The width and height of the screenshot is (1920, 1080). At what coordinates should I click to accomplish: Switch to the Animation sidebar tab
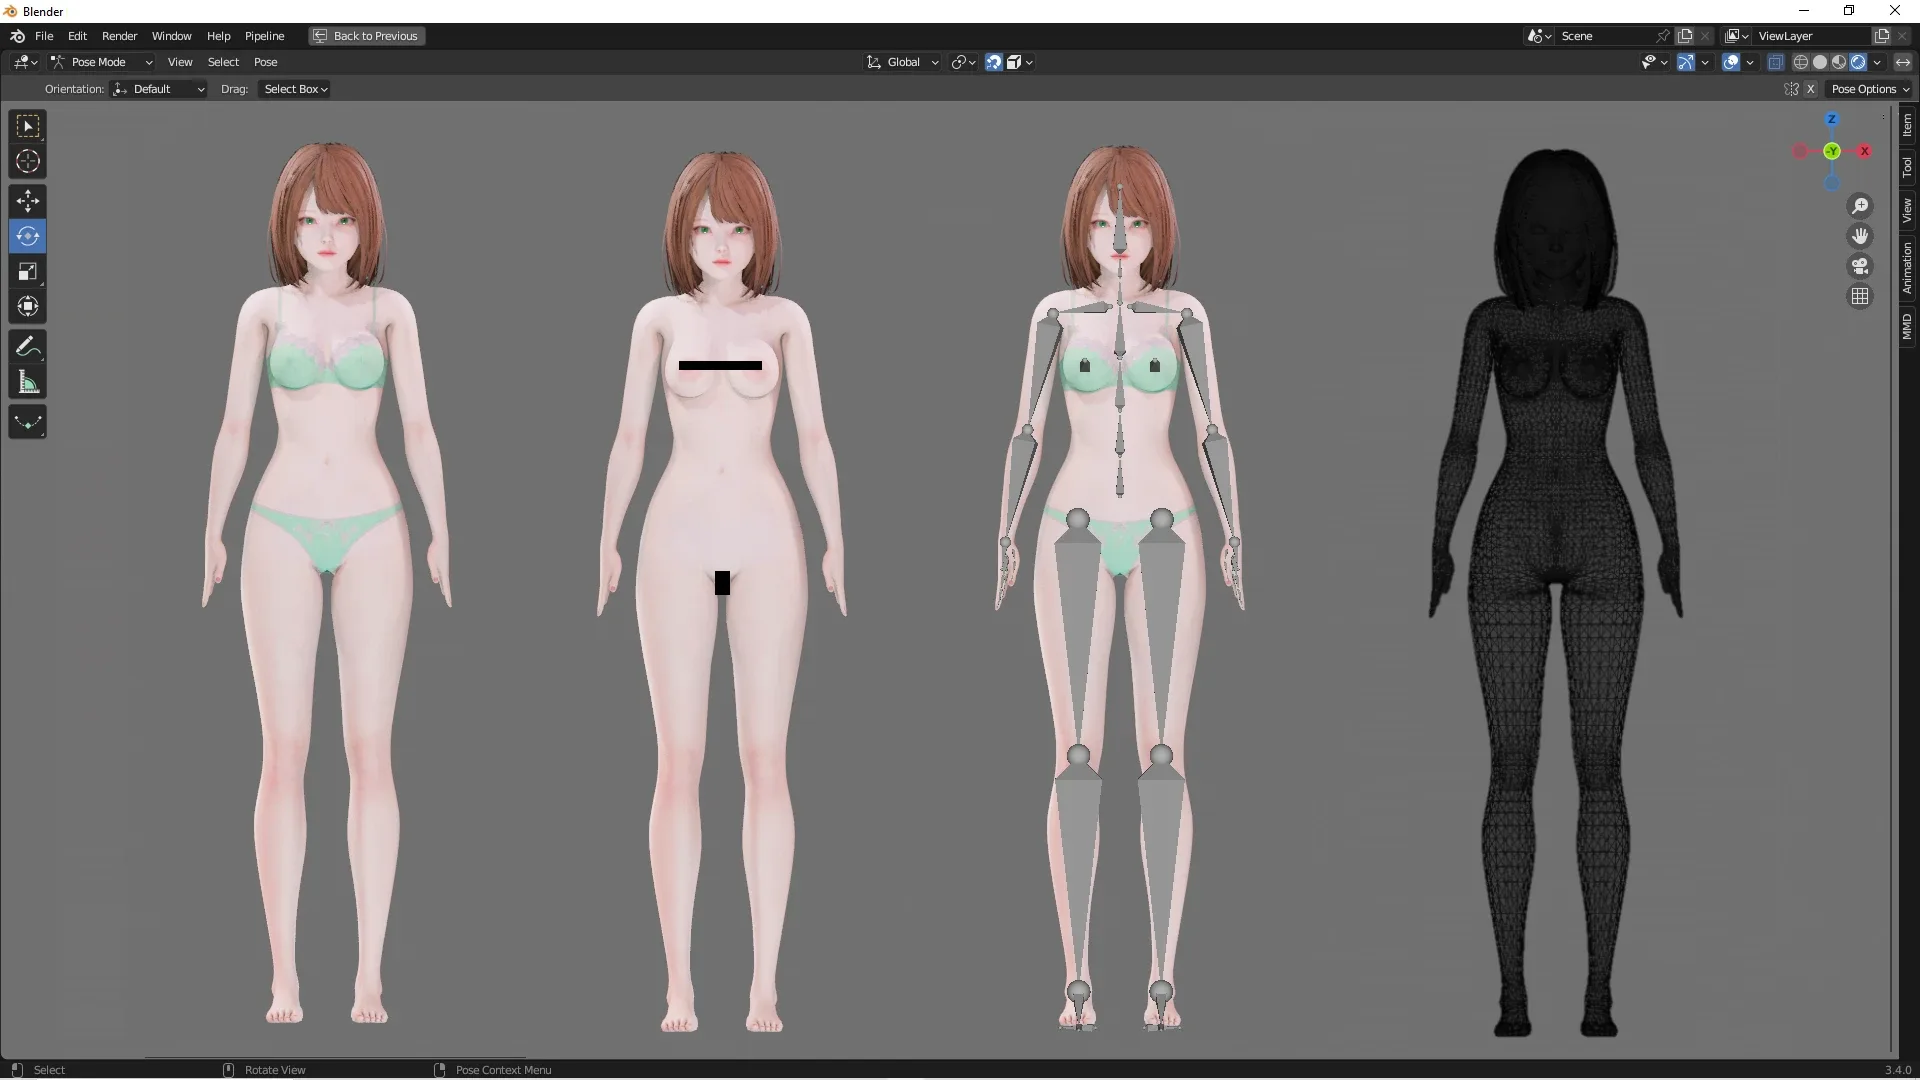point(1908,267)
